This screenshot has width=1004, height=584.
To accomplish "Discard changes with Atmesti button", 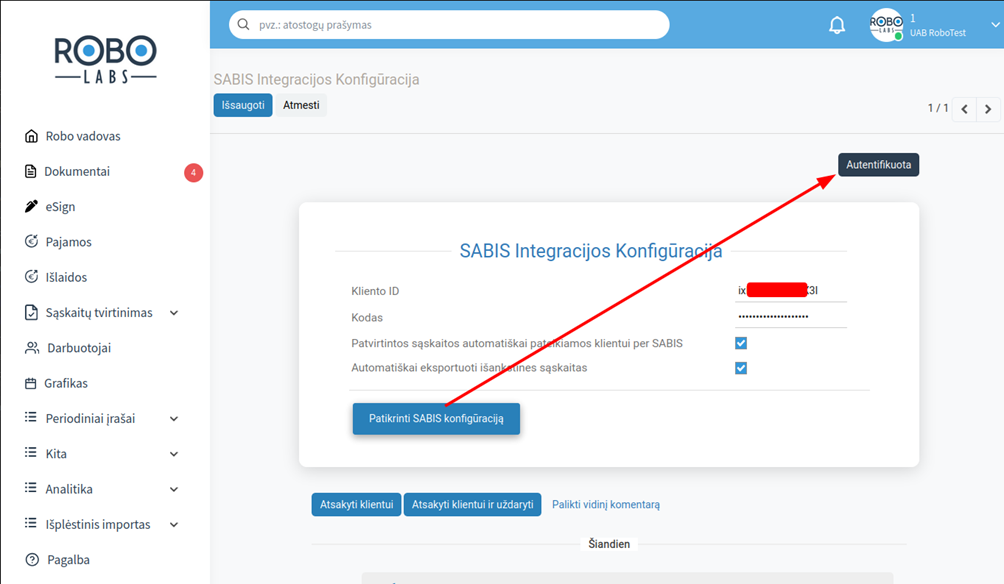I will click(301, 105).
